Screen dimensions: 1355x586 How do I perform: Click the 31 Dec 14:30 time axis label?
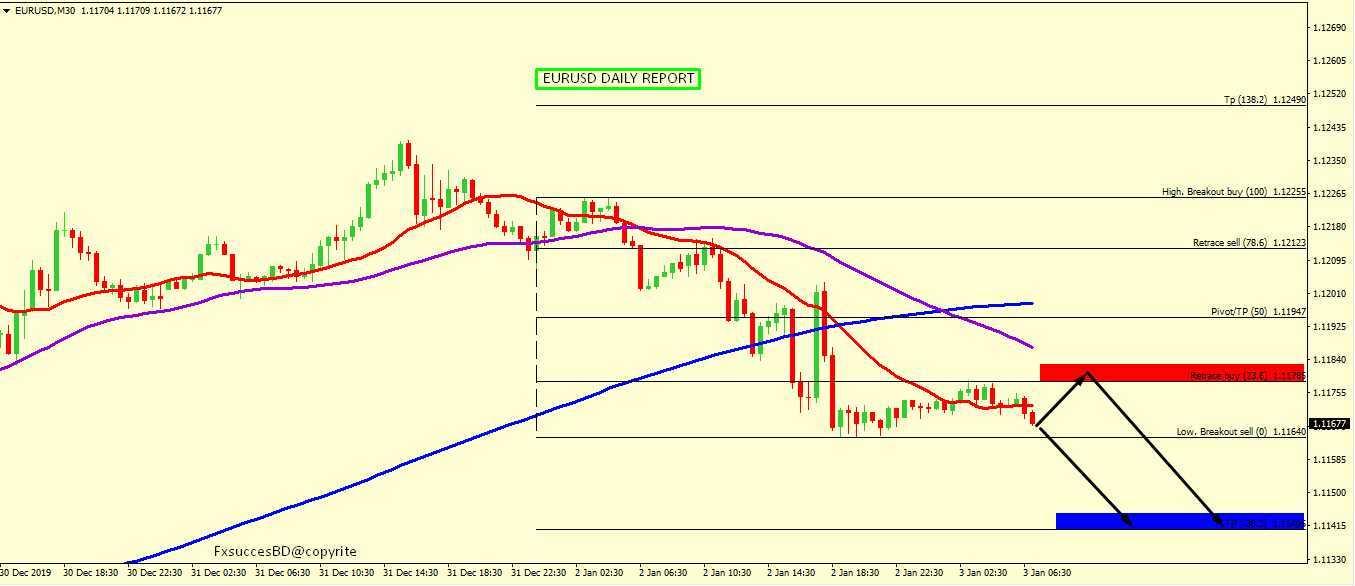413,573
